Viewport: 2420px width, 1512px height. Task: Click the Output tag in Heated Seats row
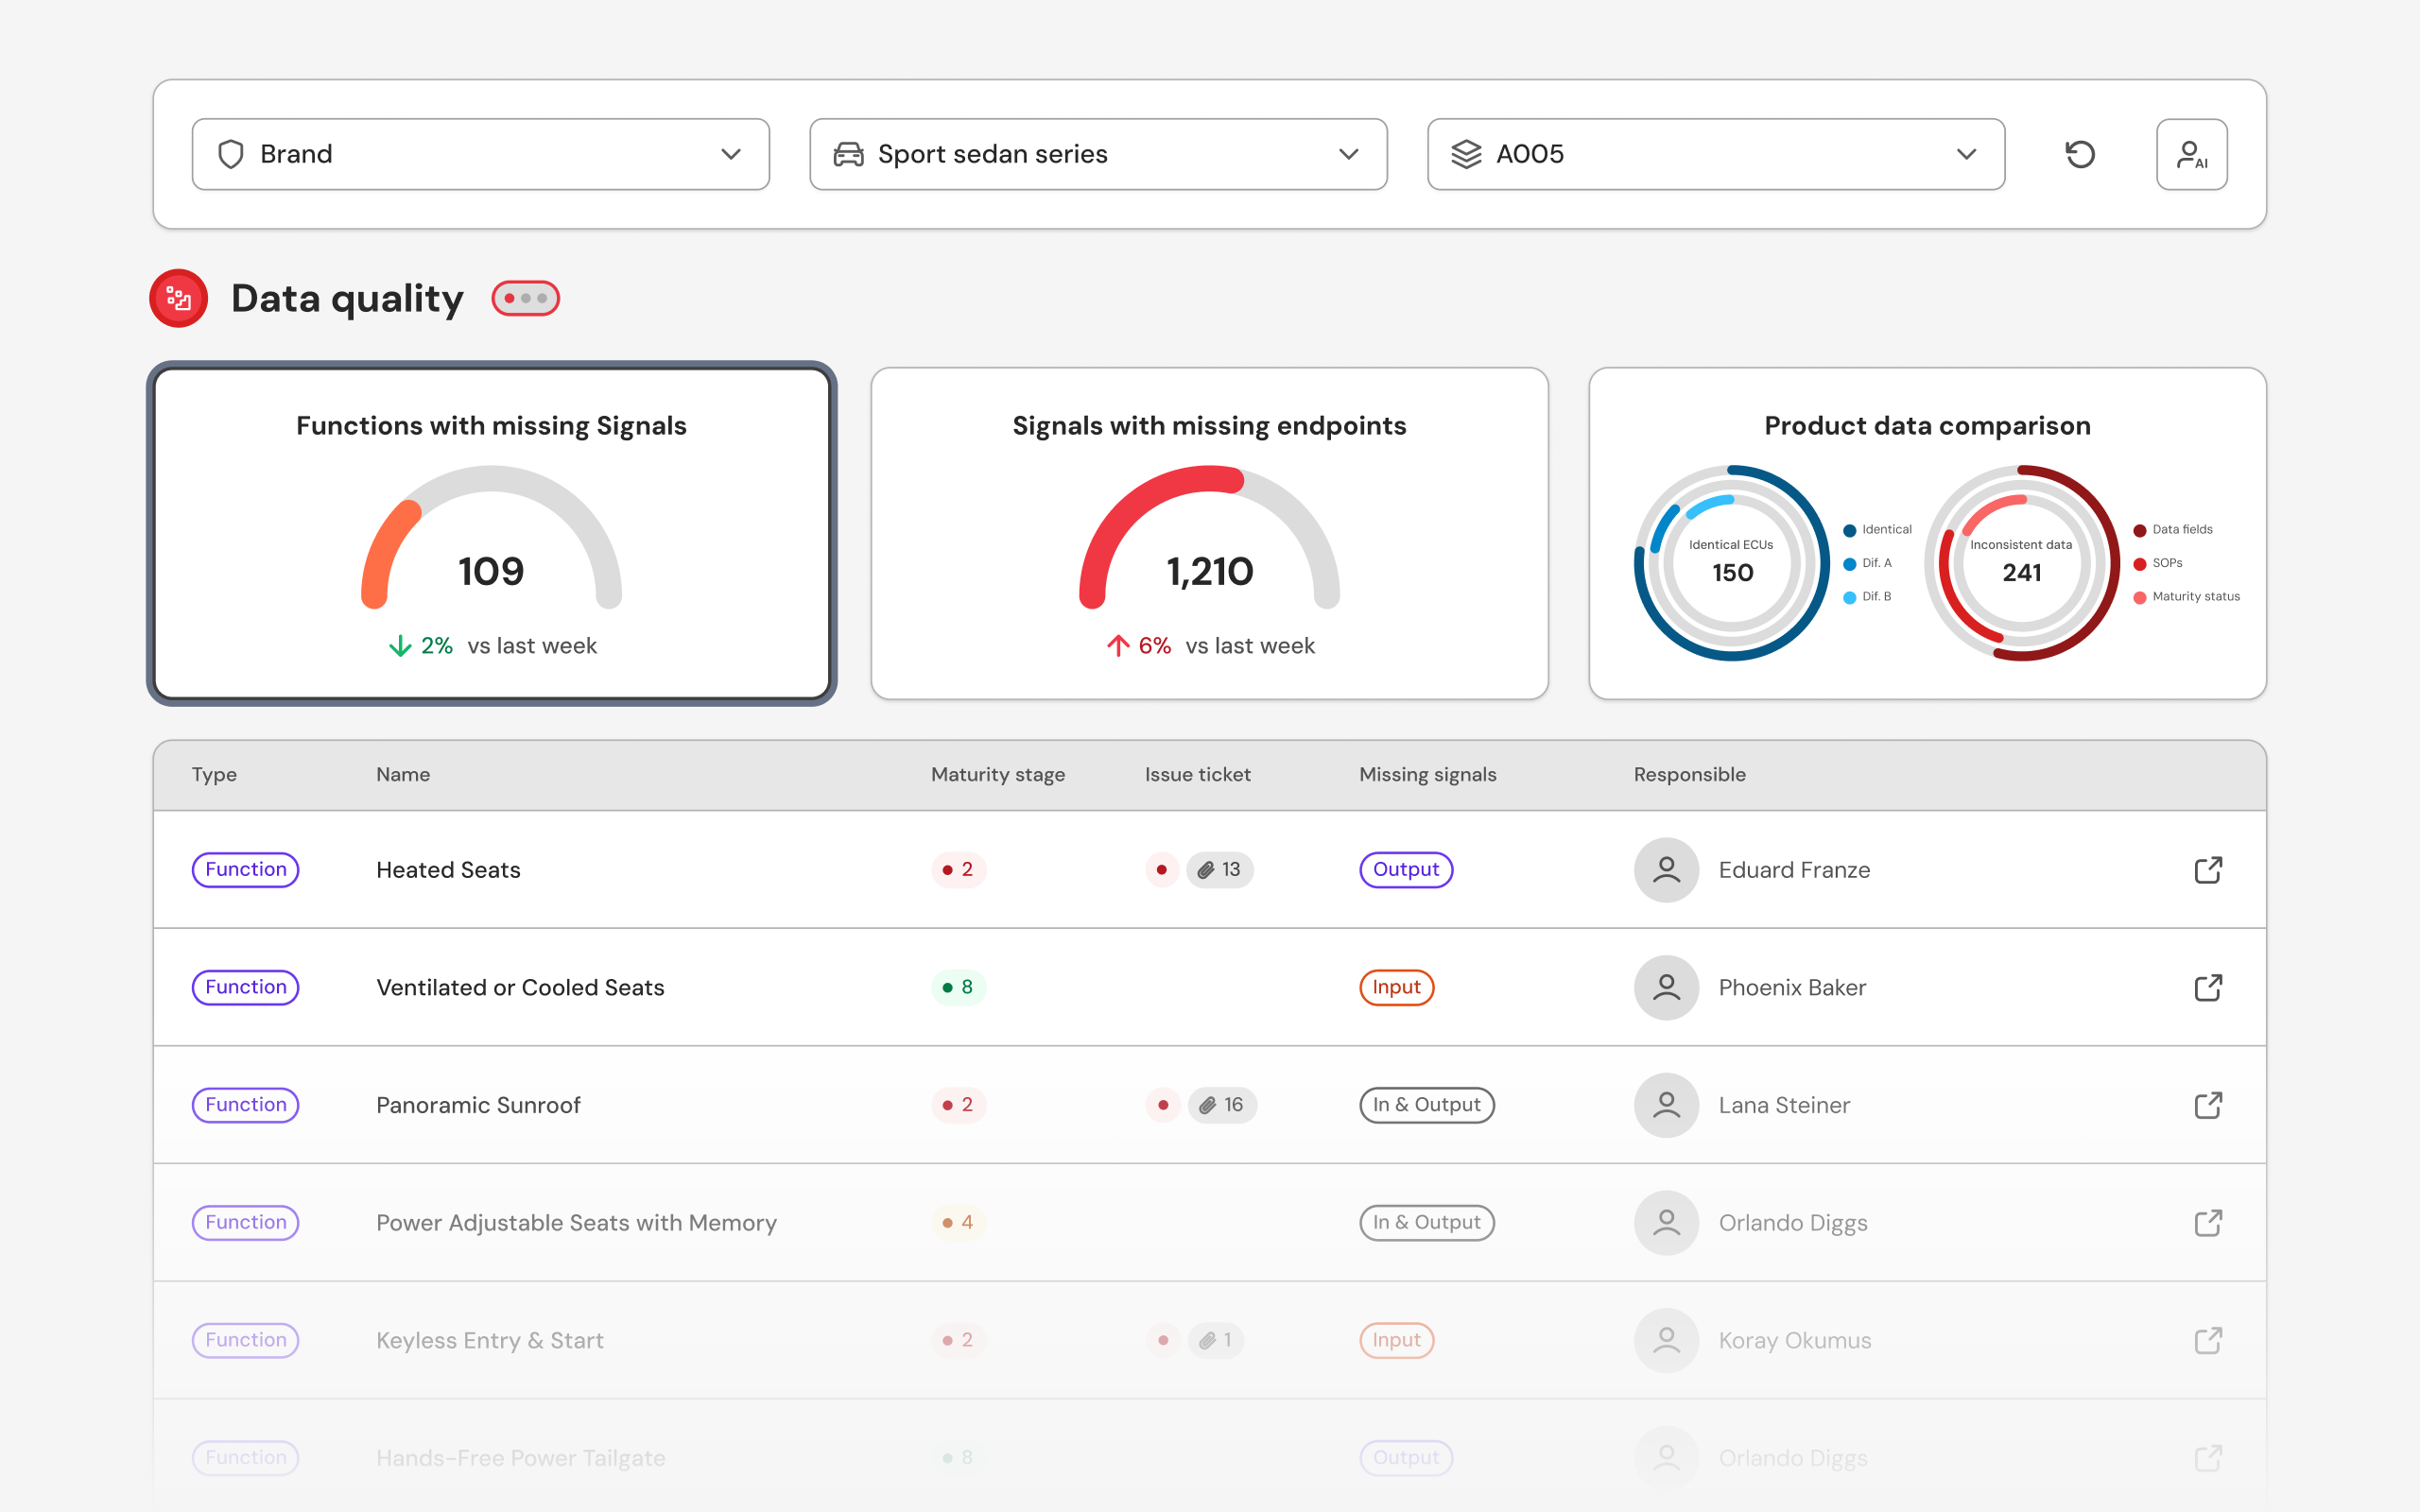[x=1405, y=870]
